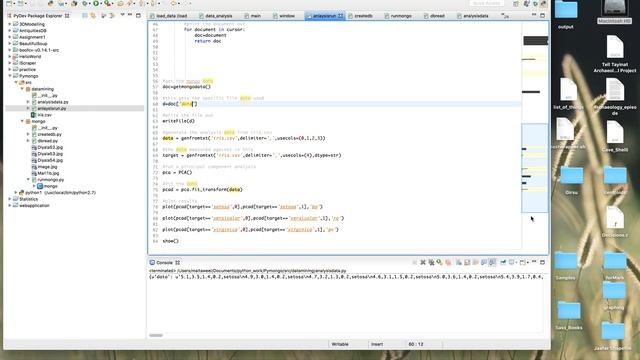Expand the BeautifulSoup project
Image resolution: width=640 pixels, height=360 pixels.
point(10,44)
